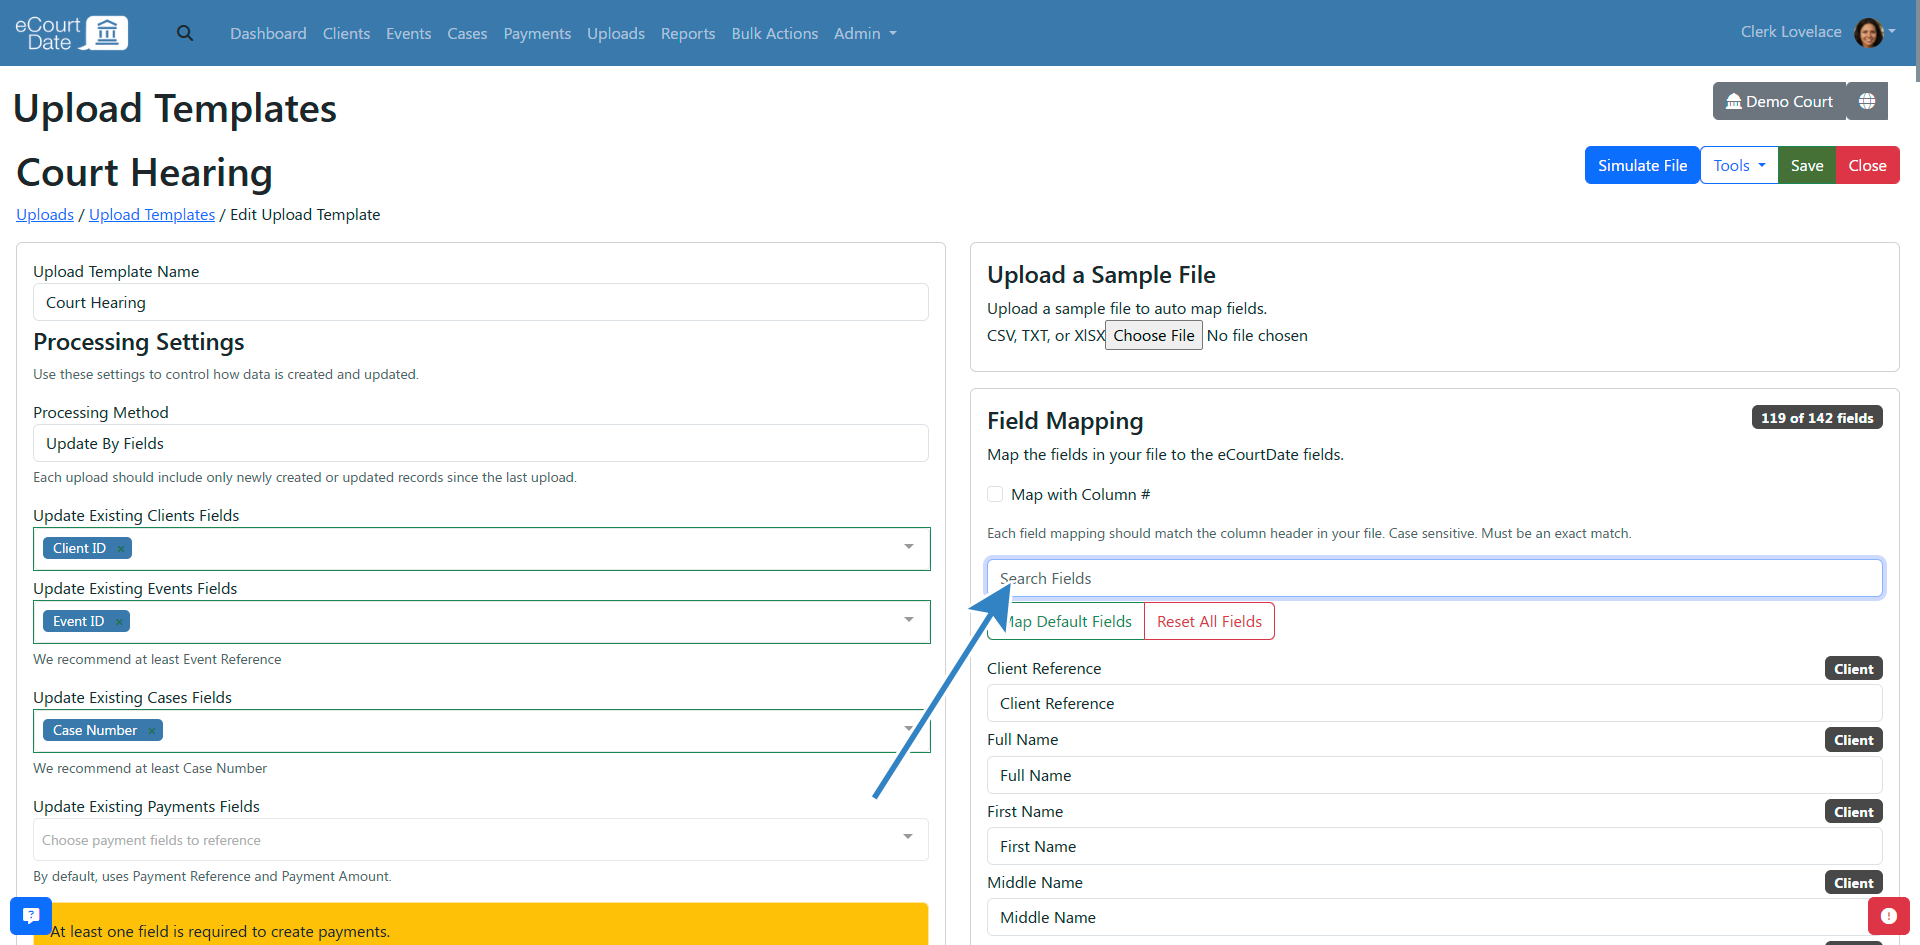The image size is (1920, 945).
Task: Click the Field Mapping heading
Action: click(x=1065, y=421)
